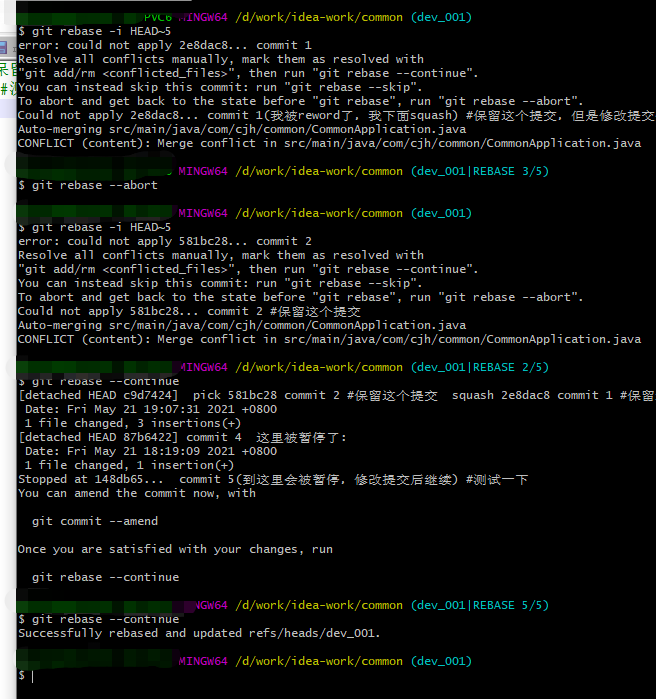Click 'Date: Fri May 21 18:19:09 2021 +0800'
Screen dimensions: 656x699
pyautogui.click(x=151, y=451)
